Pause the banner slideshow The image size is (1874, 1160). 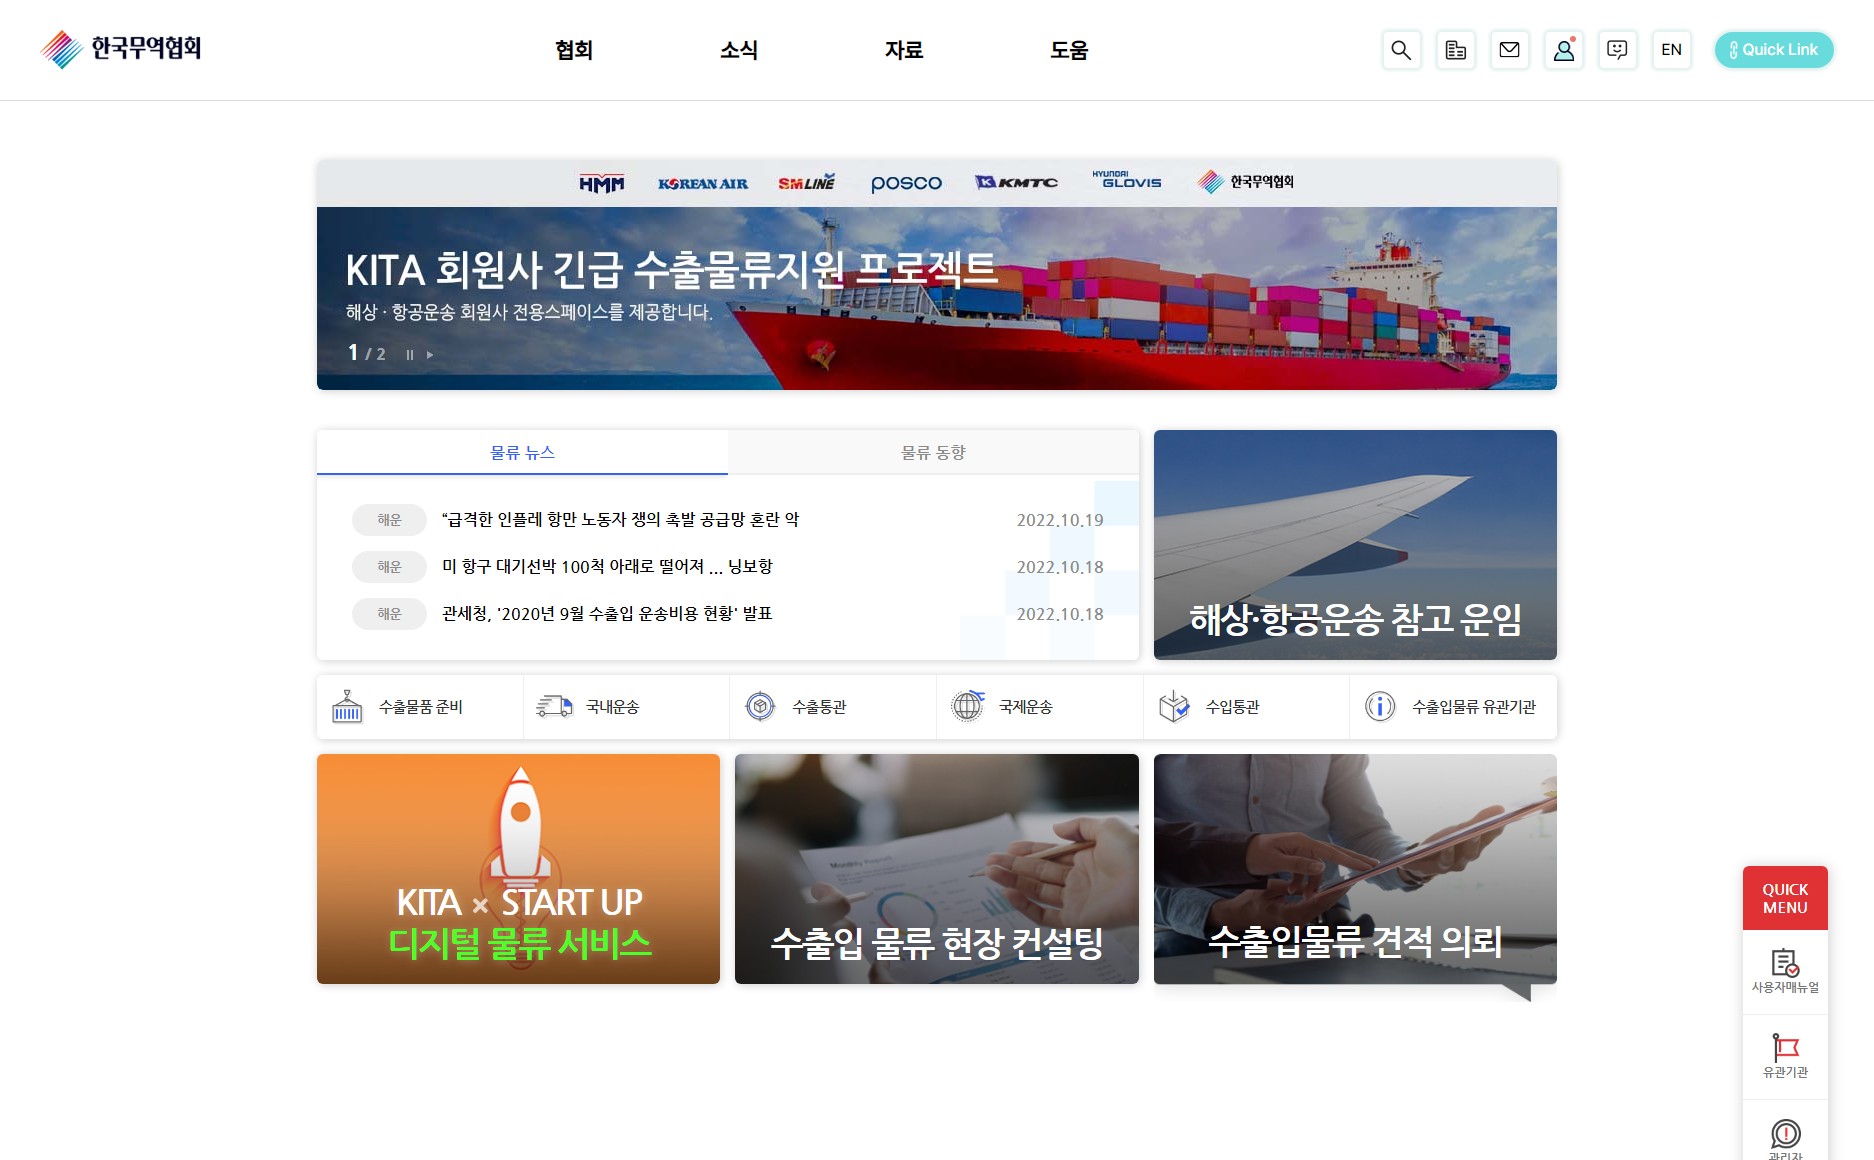(x=409, y=355)
